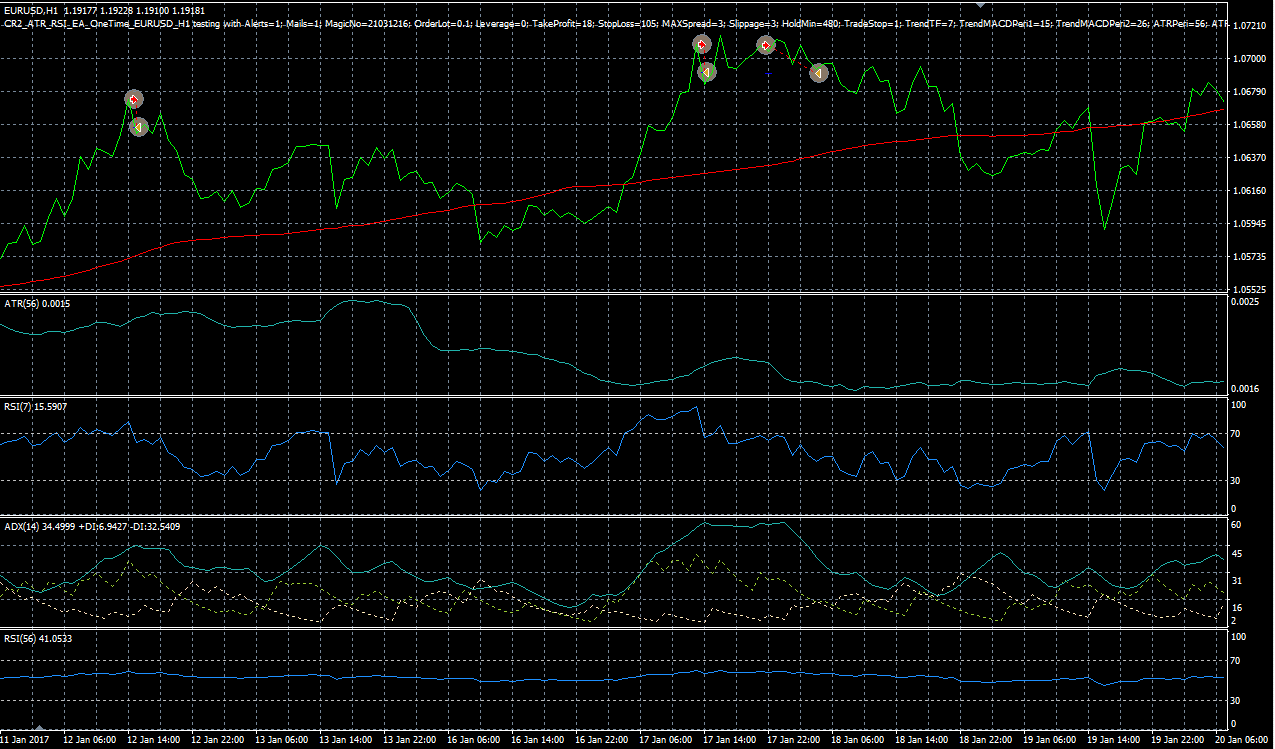The width and height of the screenshot is (1275, 749).
Task: Click the 1.05945 price label
Action: pyautogui.click(x=1248, y=224)
